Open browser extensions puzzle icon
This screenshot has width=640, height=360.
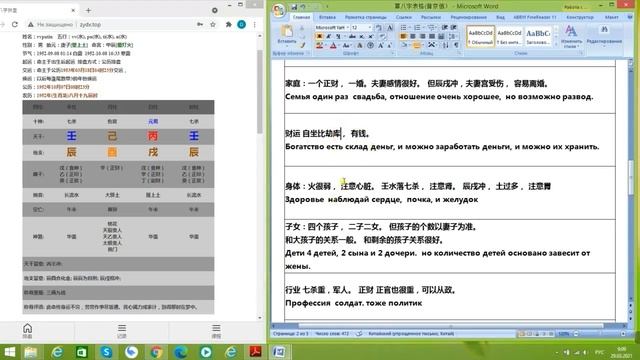pyautogui.click(x=229, y=24)
